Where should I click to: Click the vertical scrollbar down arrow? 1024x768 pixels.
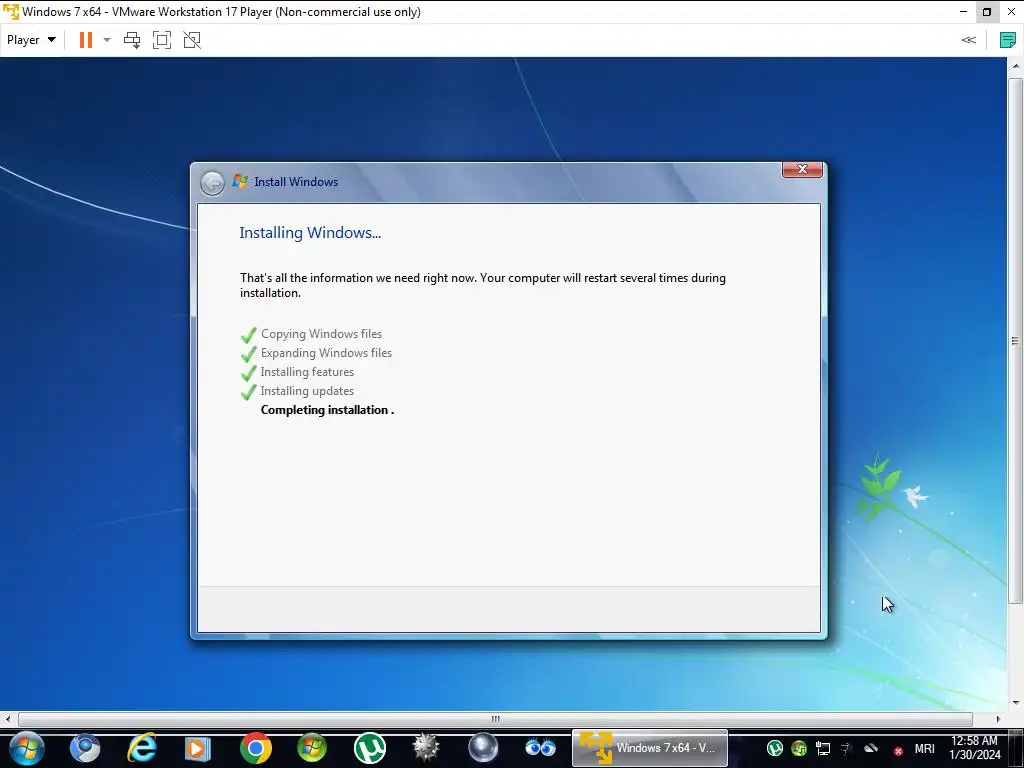pos(1016,703)
